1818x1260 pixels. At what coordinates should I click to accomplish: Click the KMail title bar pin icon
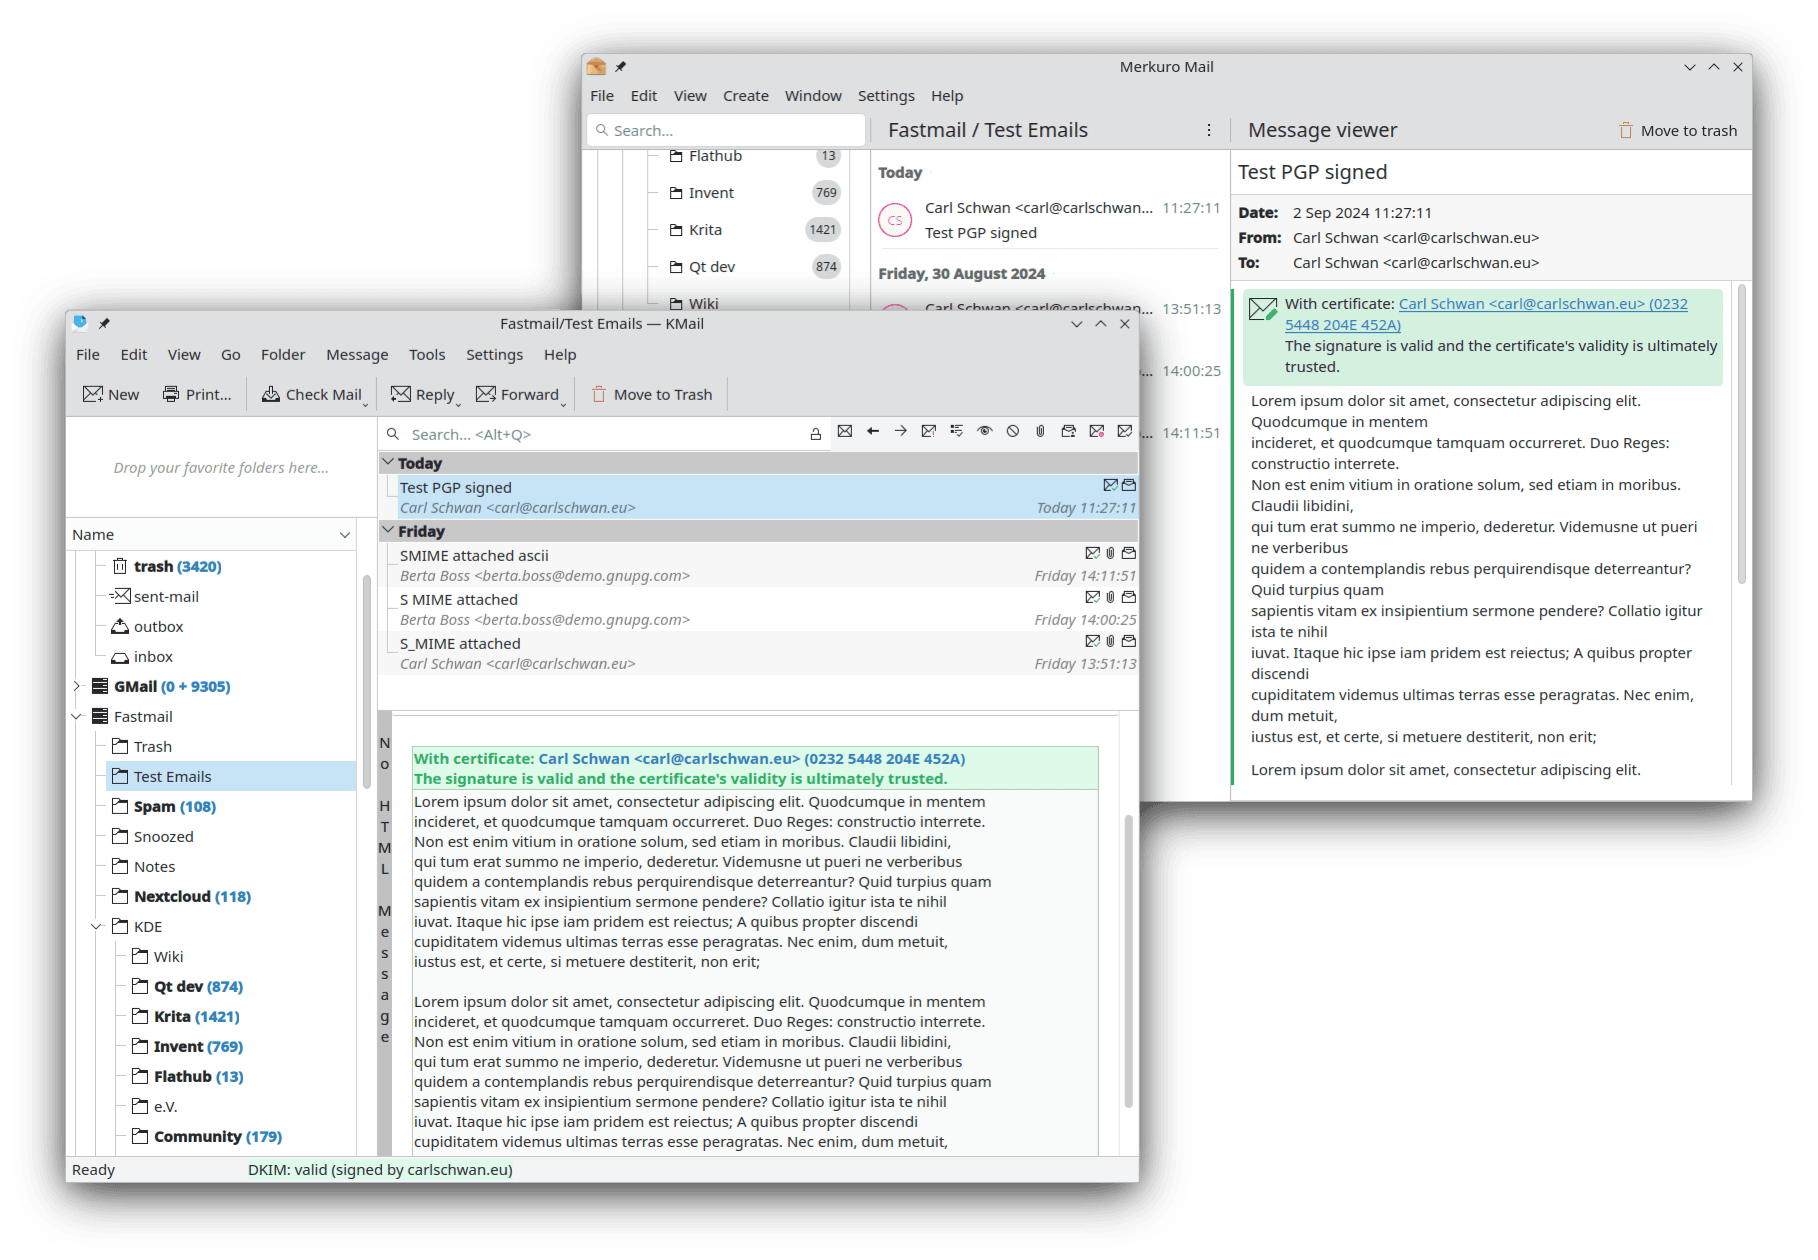(x=104, y=324)
